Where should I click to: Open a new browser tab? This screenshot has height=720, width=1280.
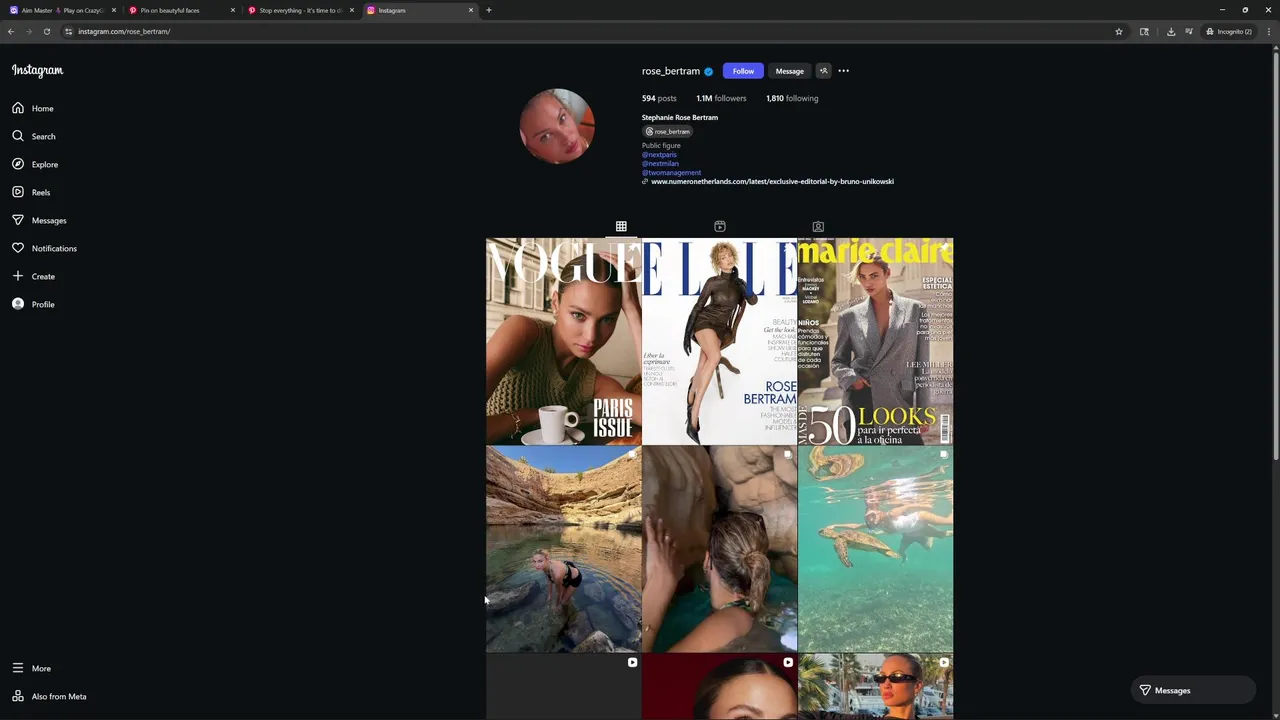489,10
